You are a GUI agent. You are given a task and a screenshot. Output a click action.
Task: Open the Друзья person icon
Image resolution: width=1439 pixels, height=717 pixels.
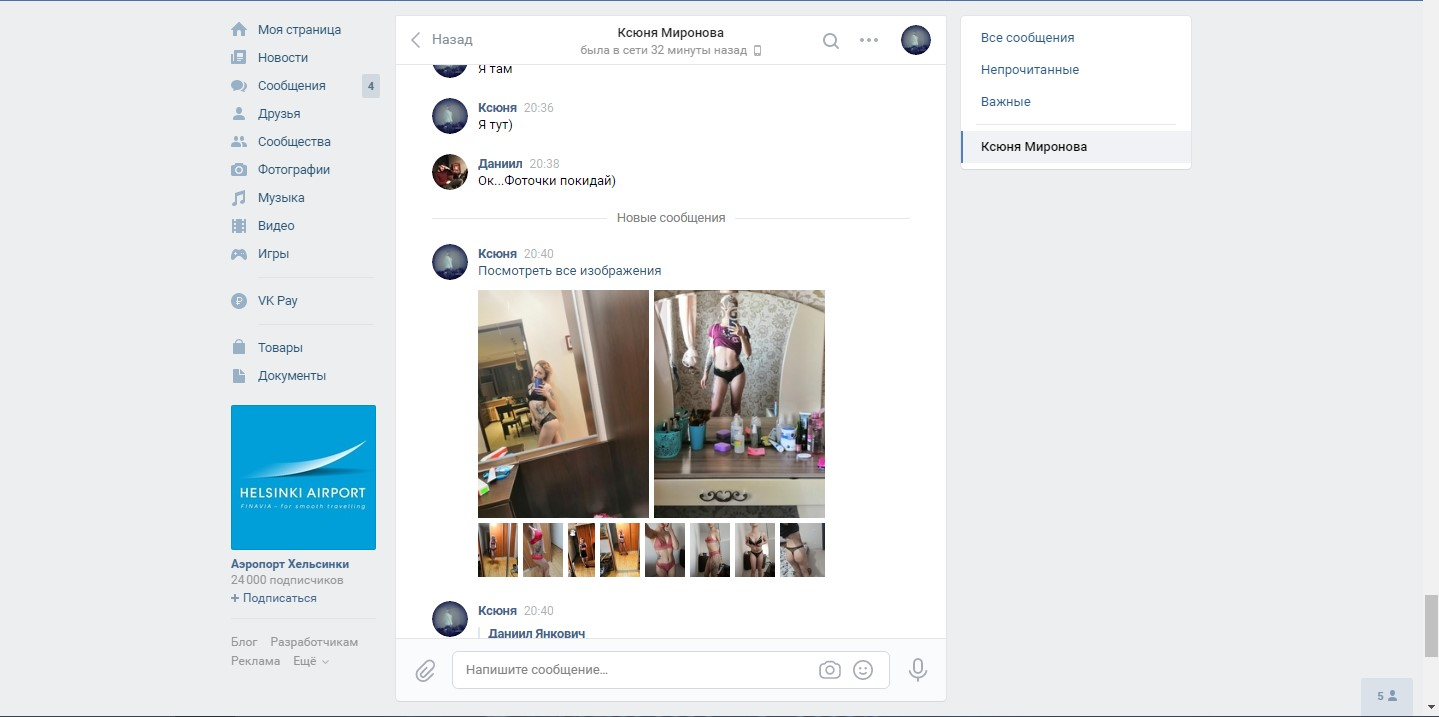coord(239,113)
